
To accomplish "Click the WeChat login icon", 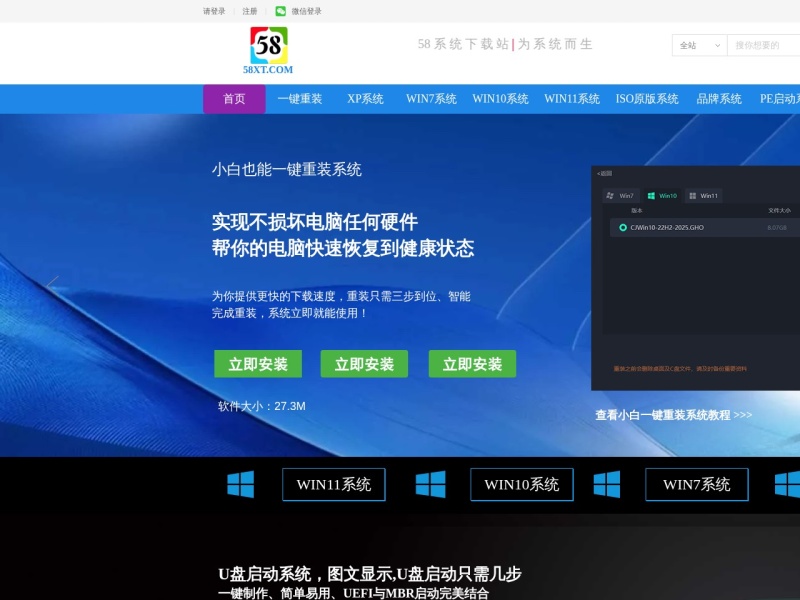I will (x=281, y=11).
